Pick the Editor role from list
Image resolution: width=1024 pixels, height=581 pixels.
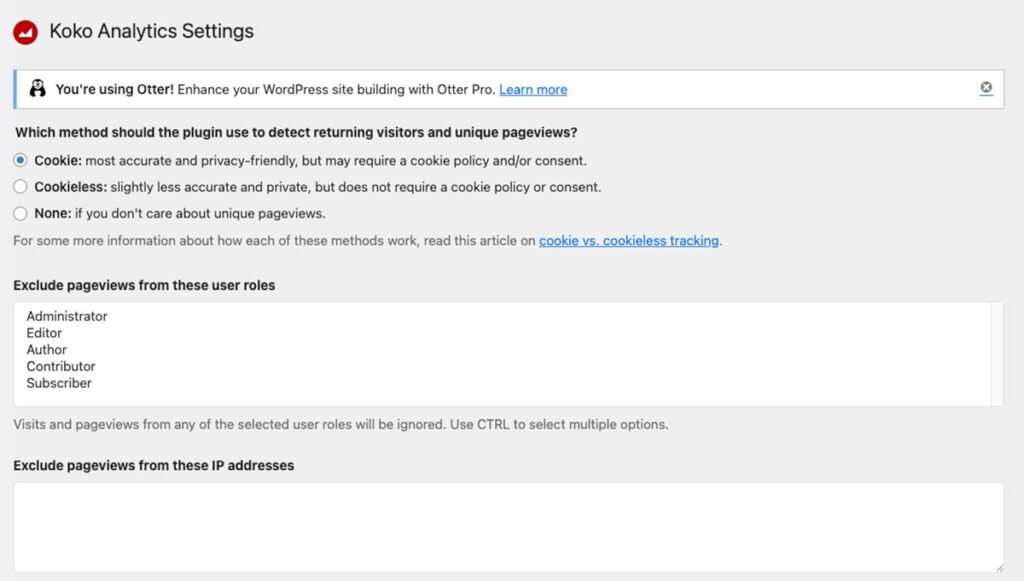point(44,333)
